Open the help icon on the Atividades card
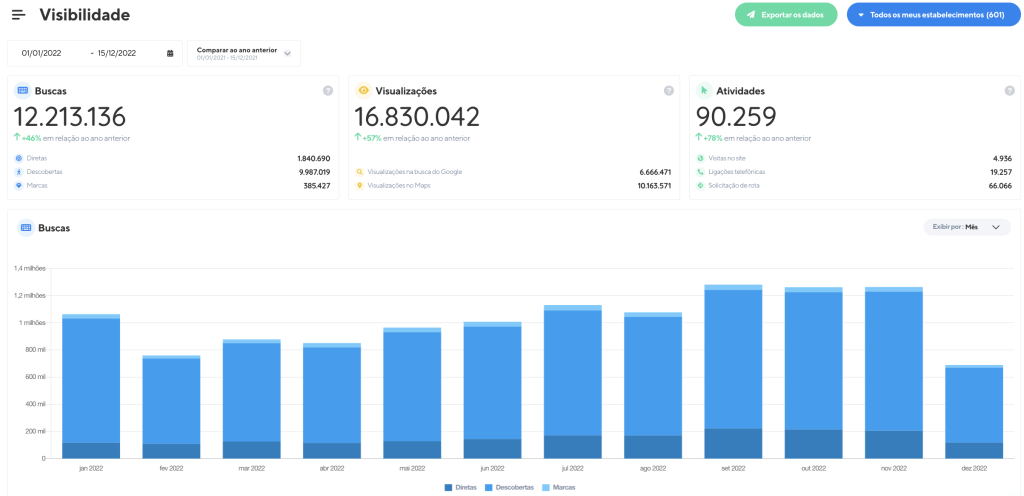The height and width of the screenshot is (496, 1024). pos(1010,91)
